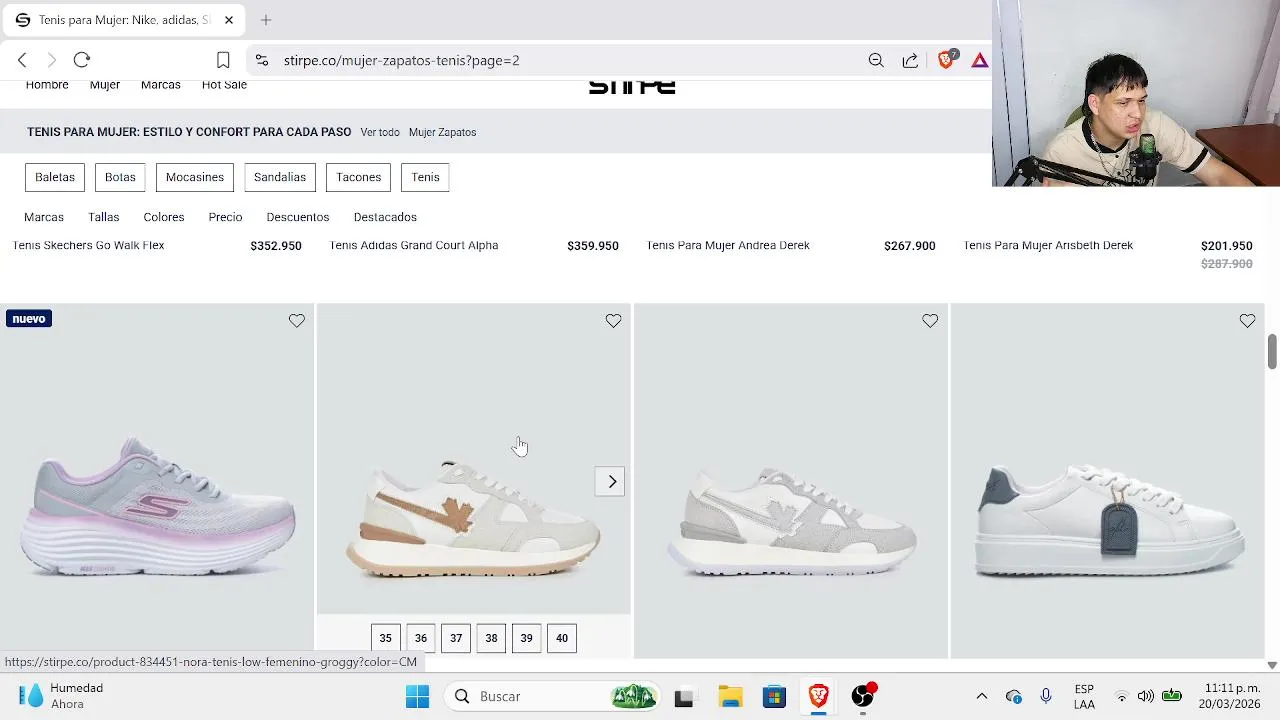Add the white platform sneaker to wishlist
Viewport: 1280px width, 720px height.
point(1247,321)
